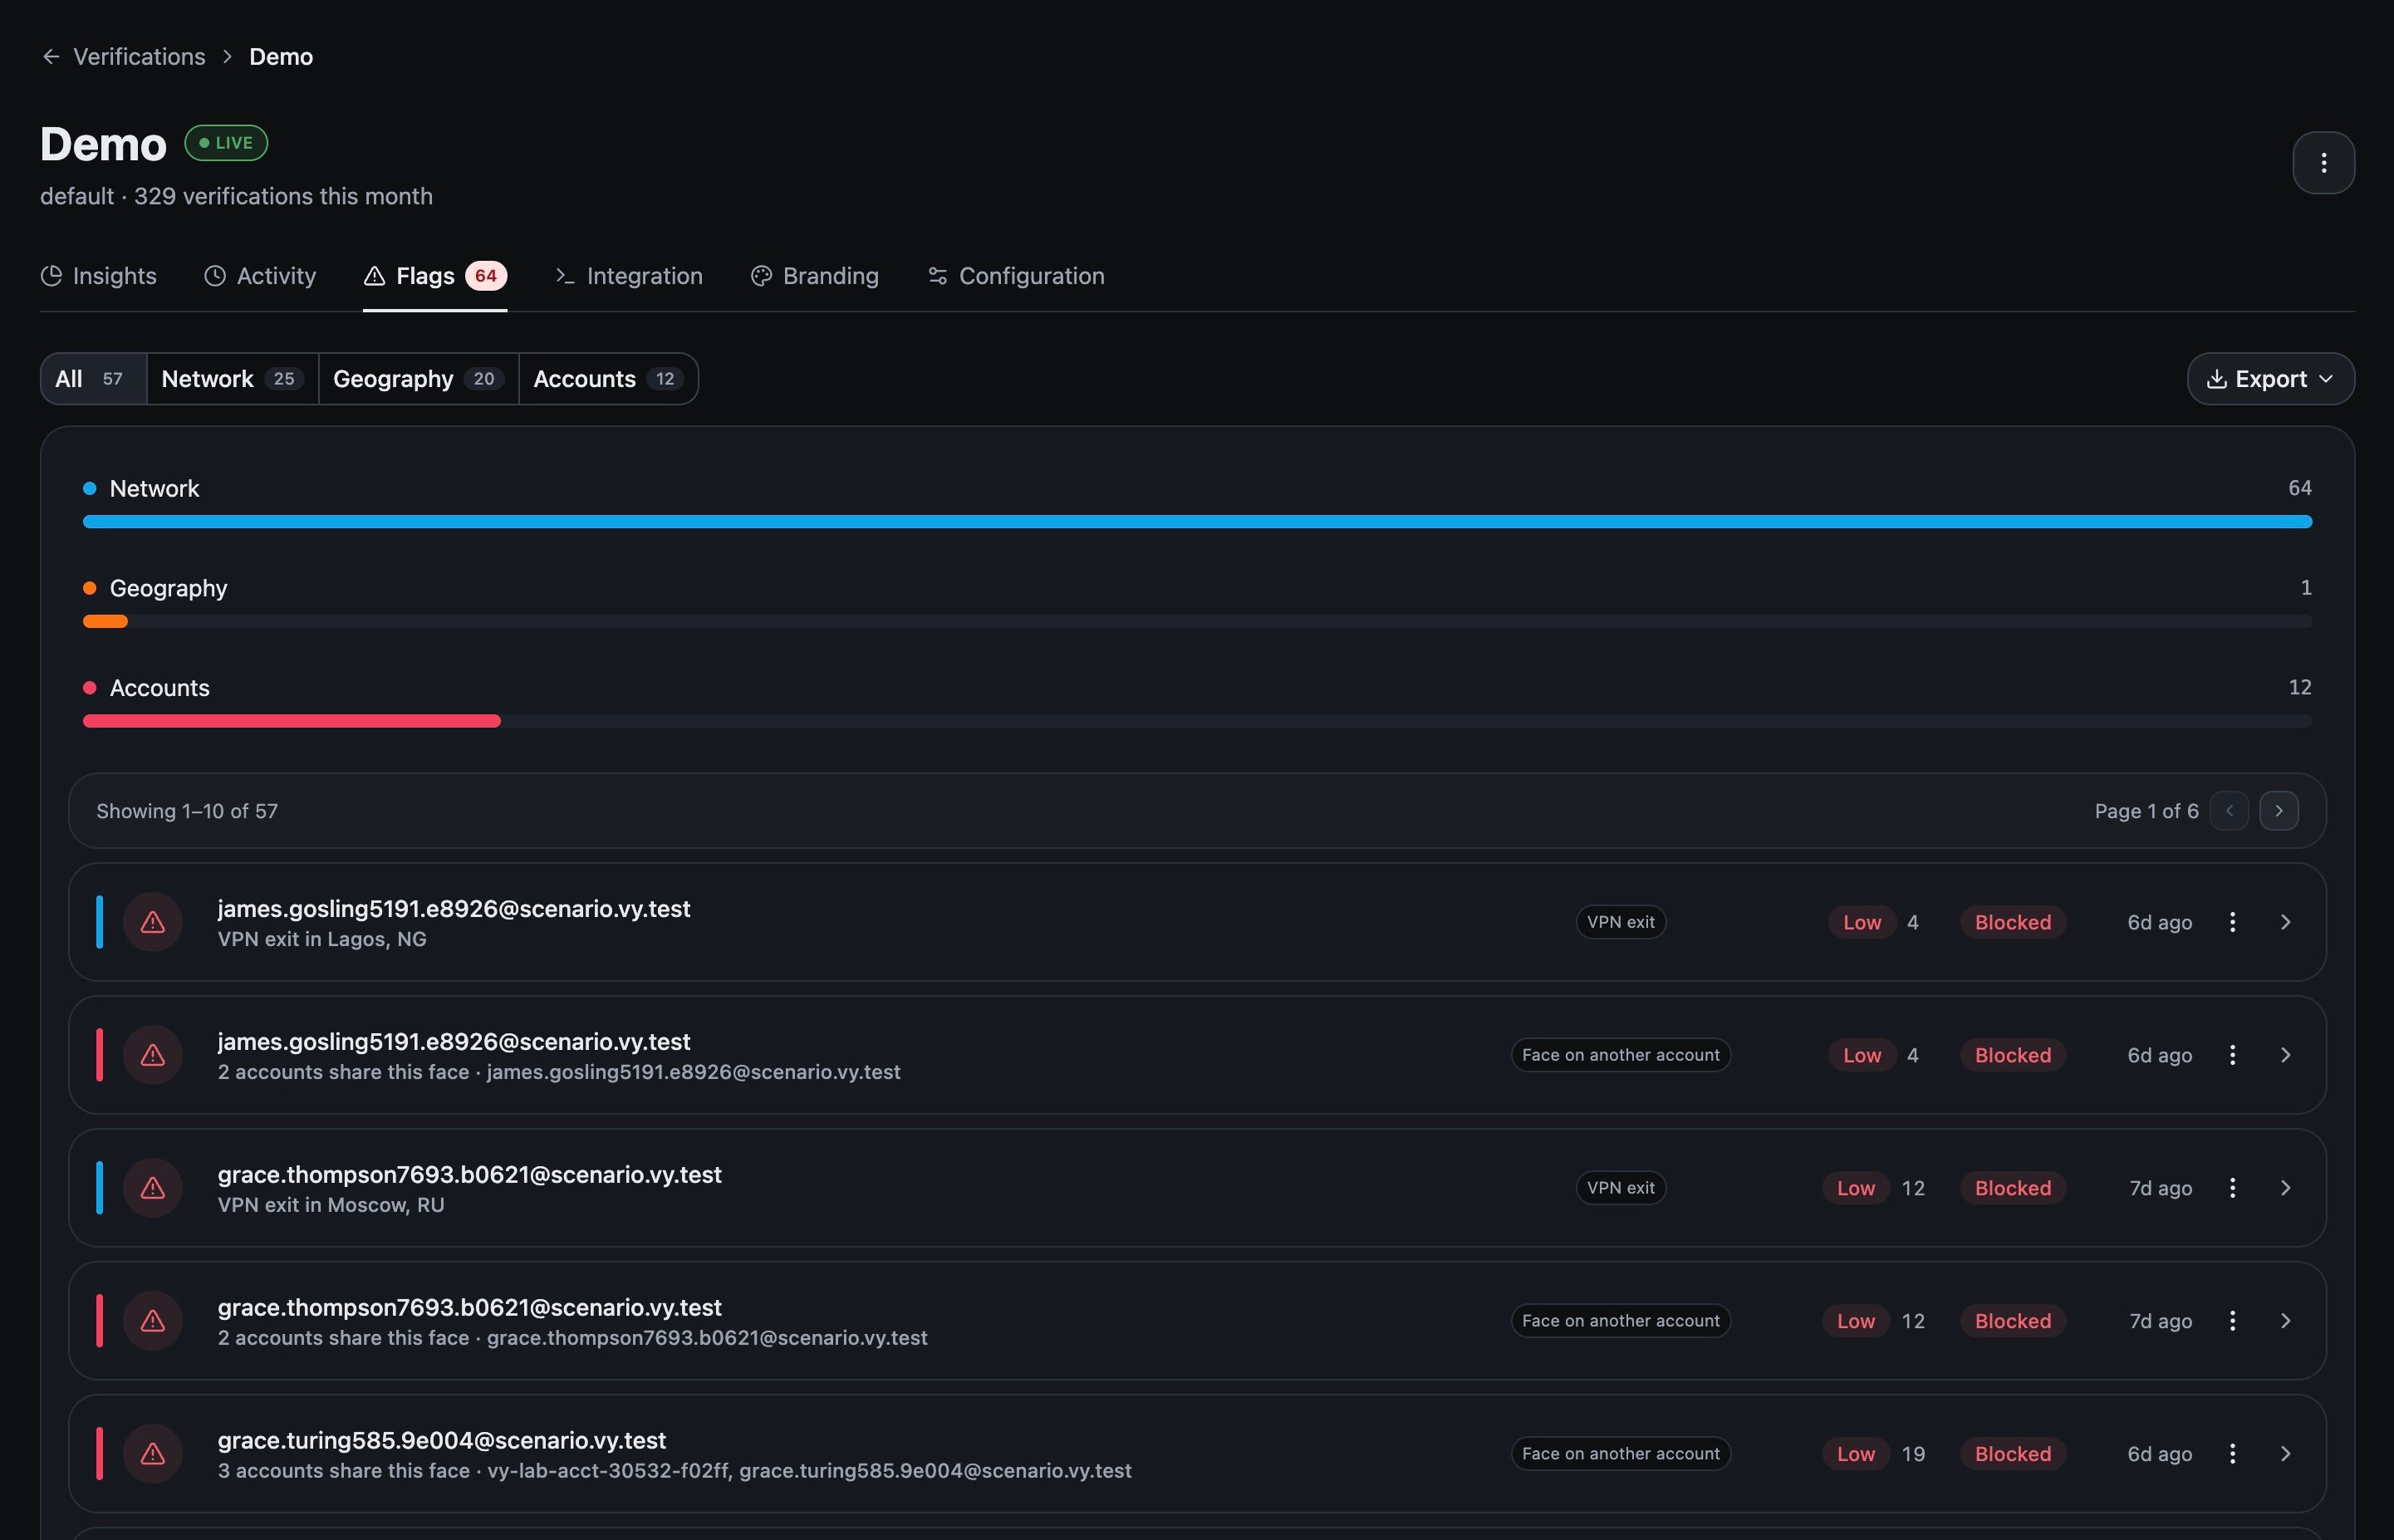Filter flags by Network

coord(233,379)
